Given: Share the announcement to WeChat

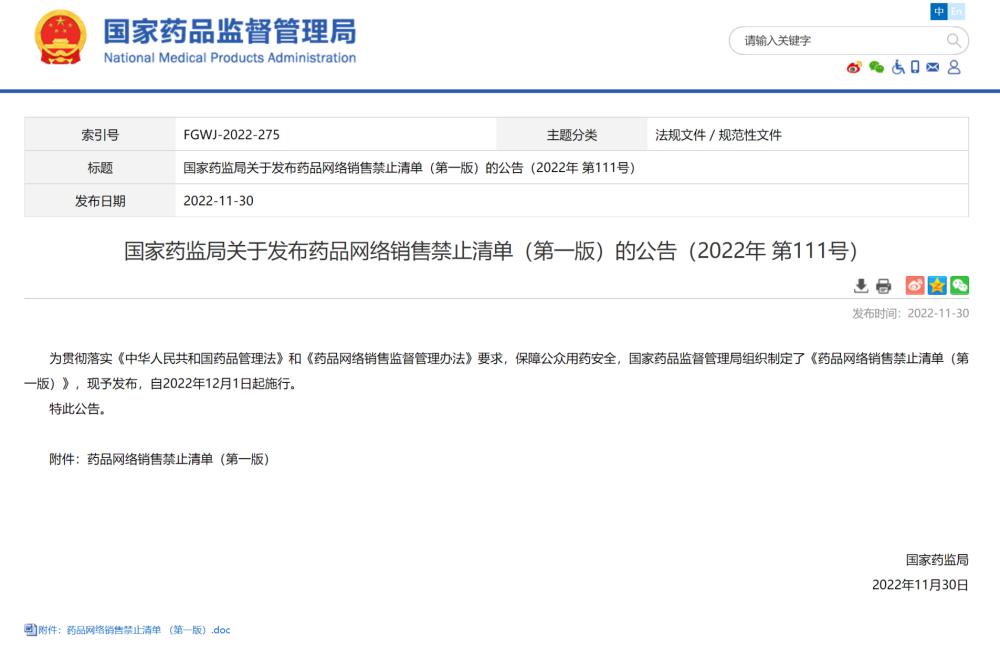Looking at the screenshot, I should click(959, 285).
